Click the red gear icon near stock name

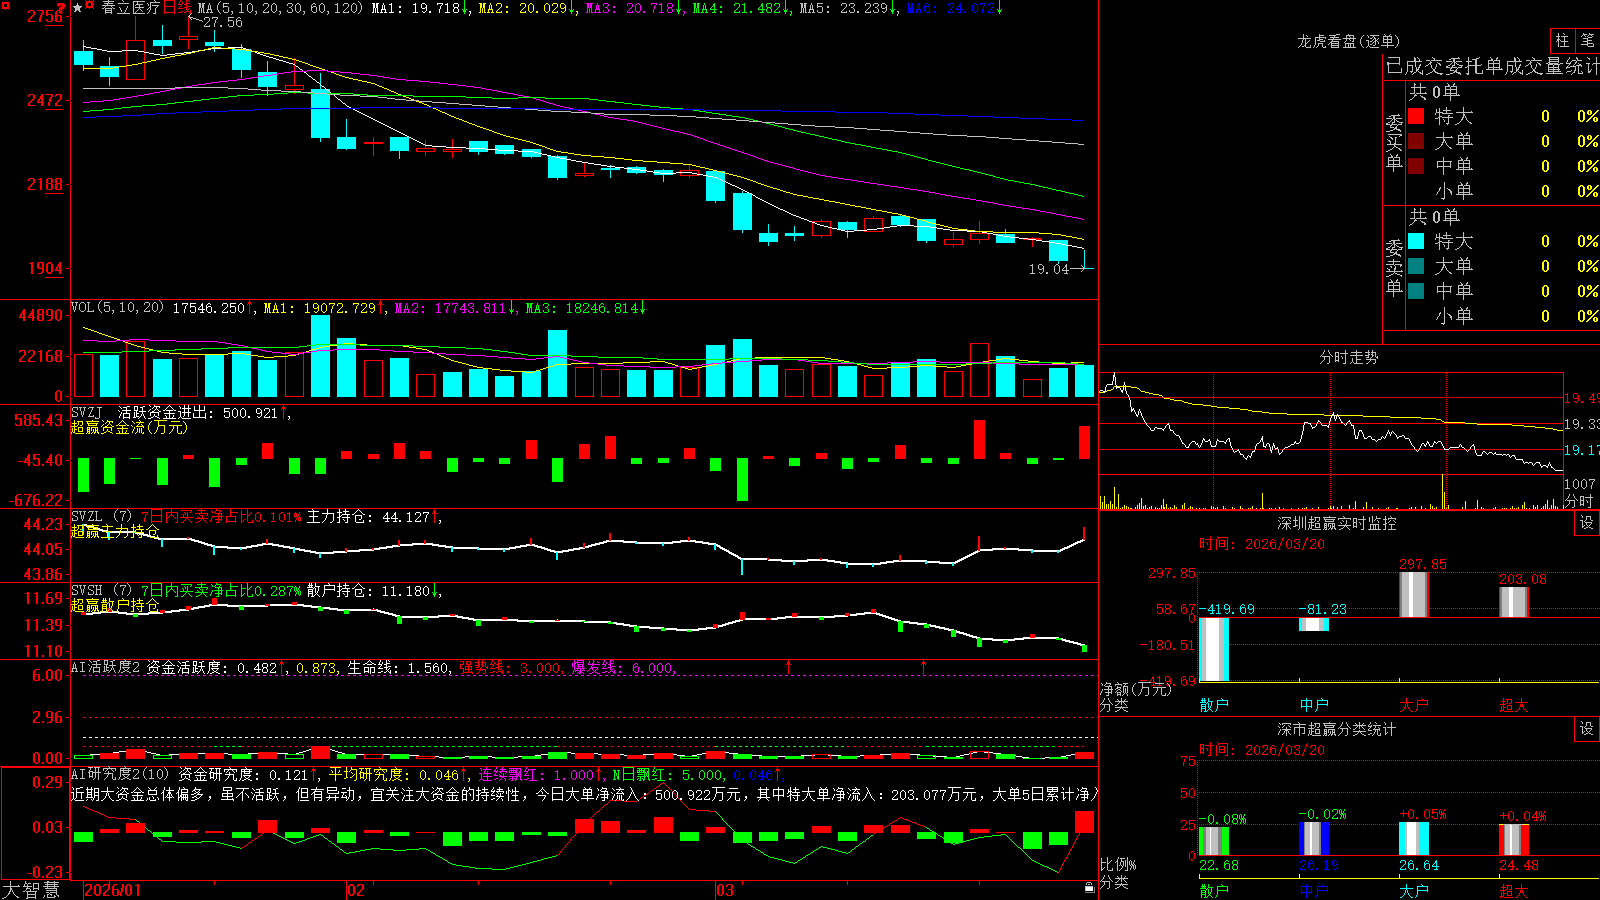(89, 5)
